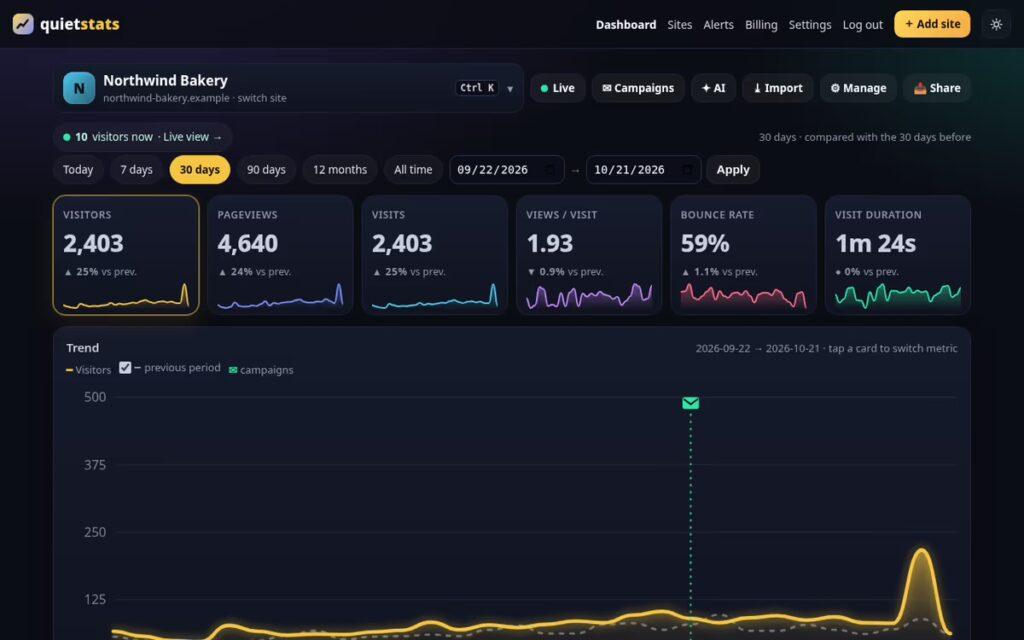
Task: Open Manage site settings
Action: [858, 88]
